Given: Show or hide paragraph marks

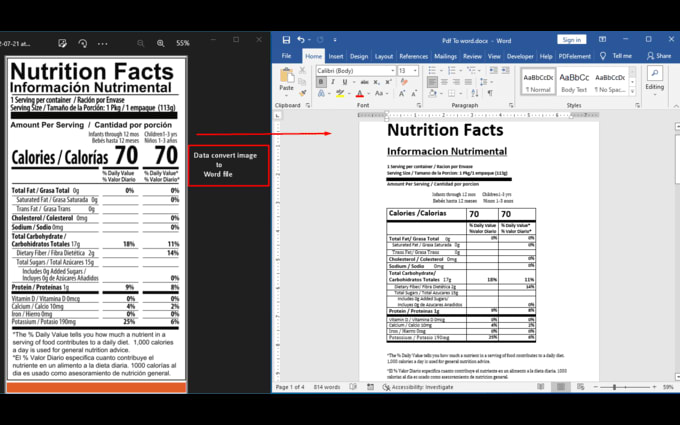Looking at the screenshot, I should pos(490,93).
